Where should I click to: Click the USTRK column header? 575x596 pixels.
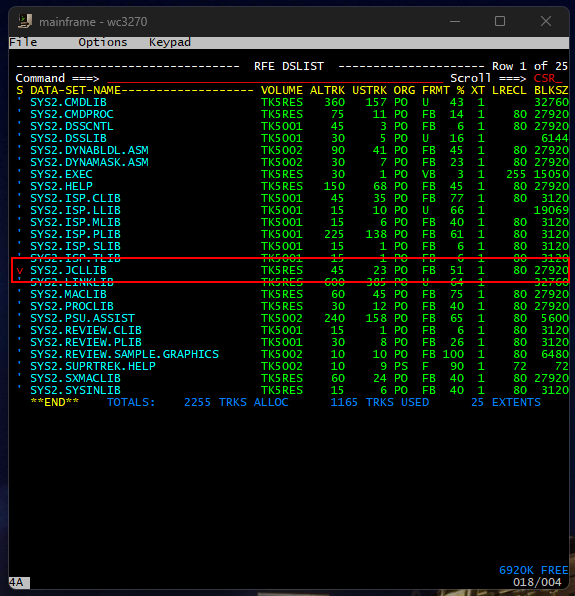pyautogui.click(x=369, y=90)
